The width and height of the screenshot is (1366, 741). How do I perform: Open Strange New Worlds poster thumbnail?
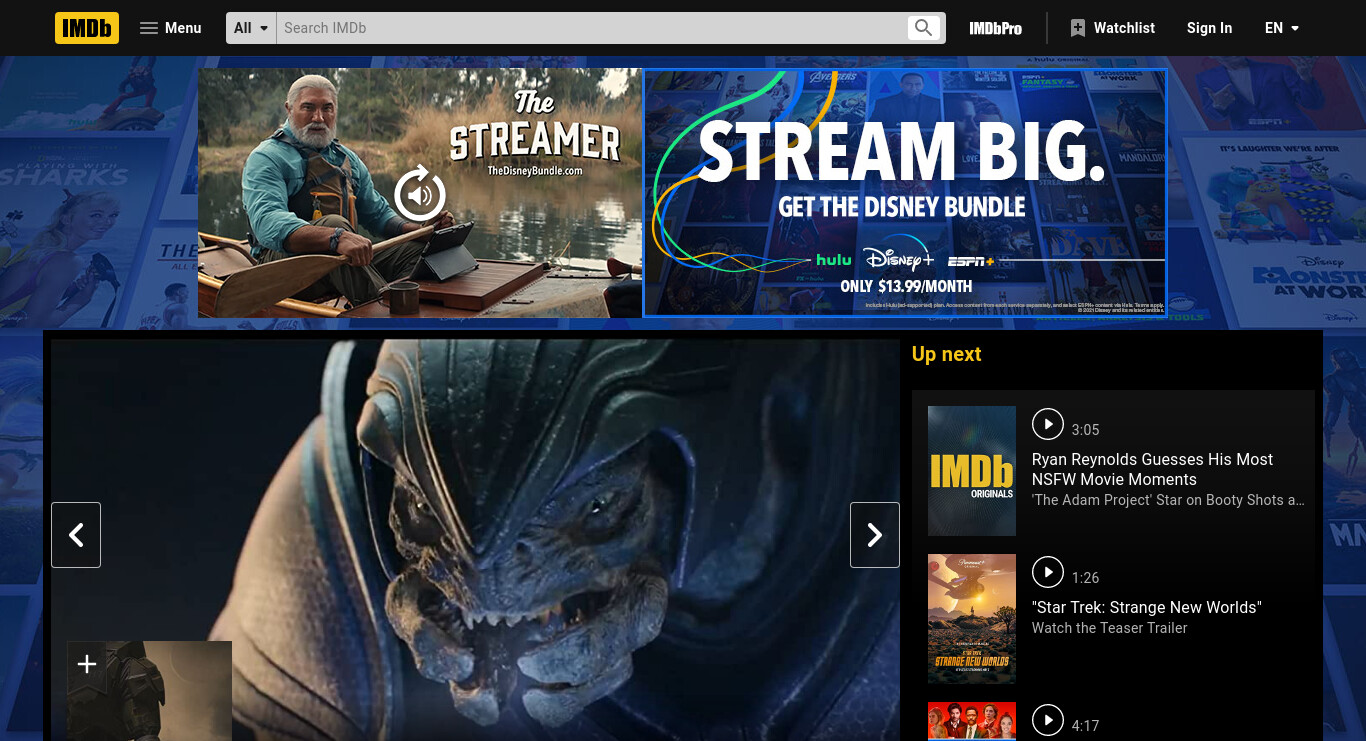coord(972,619)
